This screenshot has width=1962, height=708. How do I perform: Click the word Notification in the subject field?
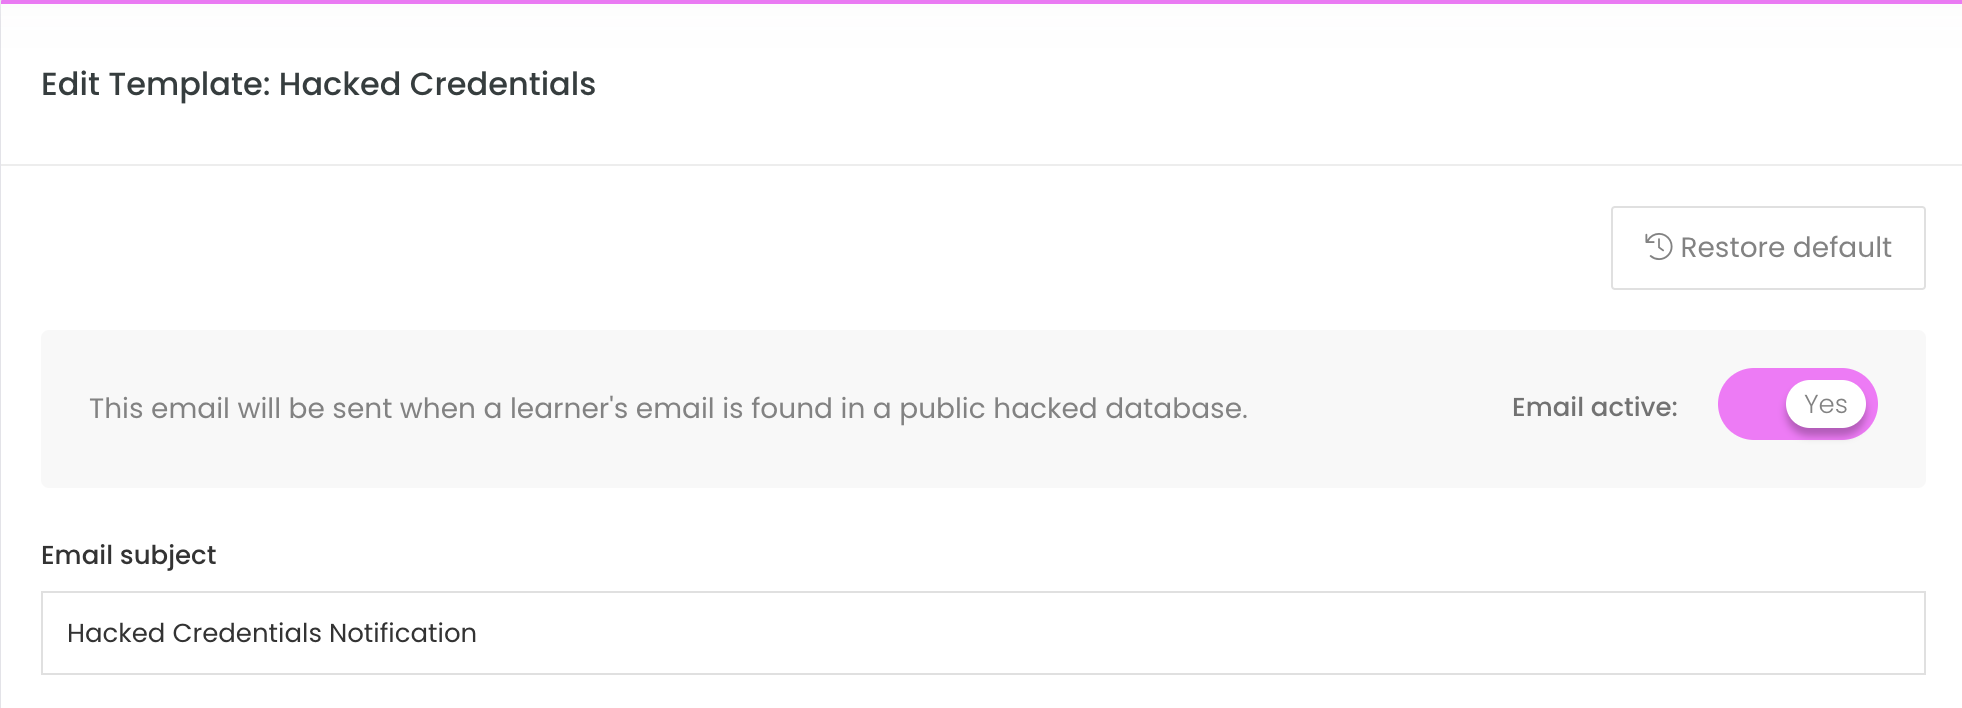pyautogui.click(x=402, y=633)
